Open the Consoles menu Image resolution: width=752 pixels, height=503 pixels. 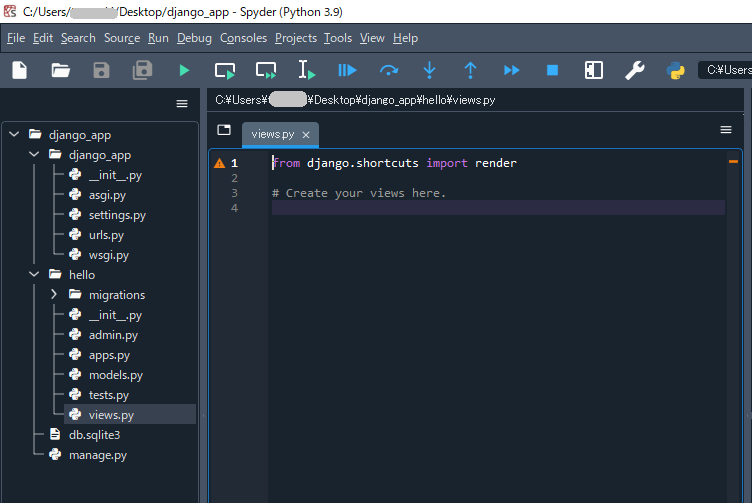tap(243, 38)
